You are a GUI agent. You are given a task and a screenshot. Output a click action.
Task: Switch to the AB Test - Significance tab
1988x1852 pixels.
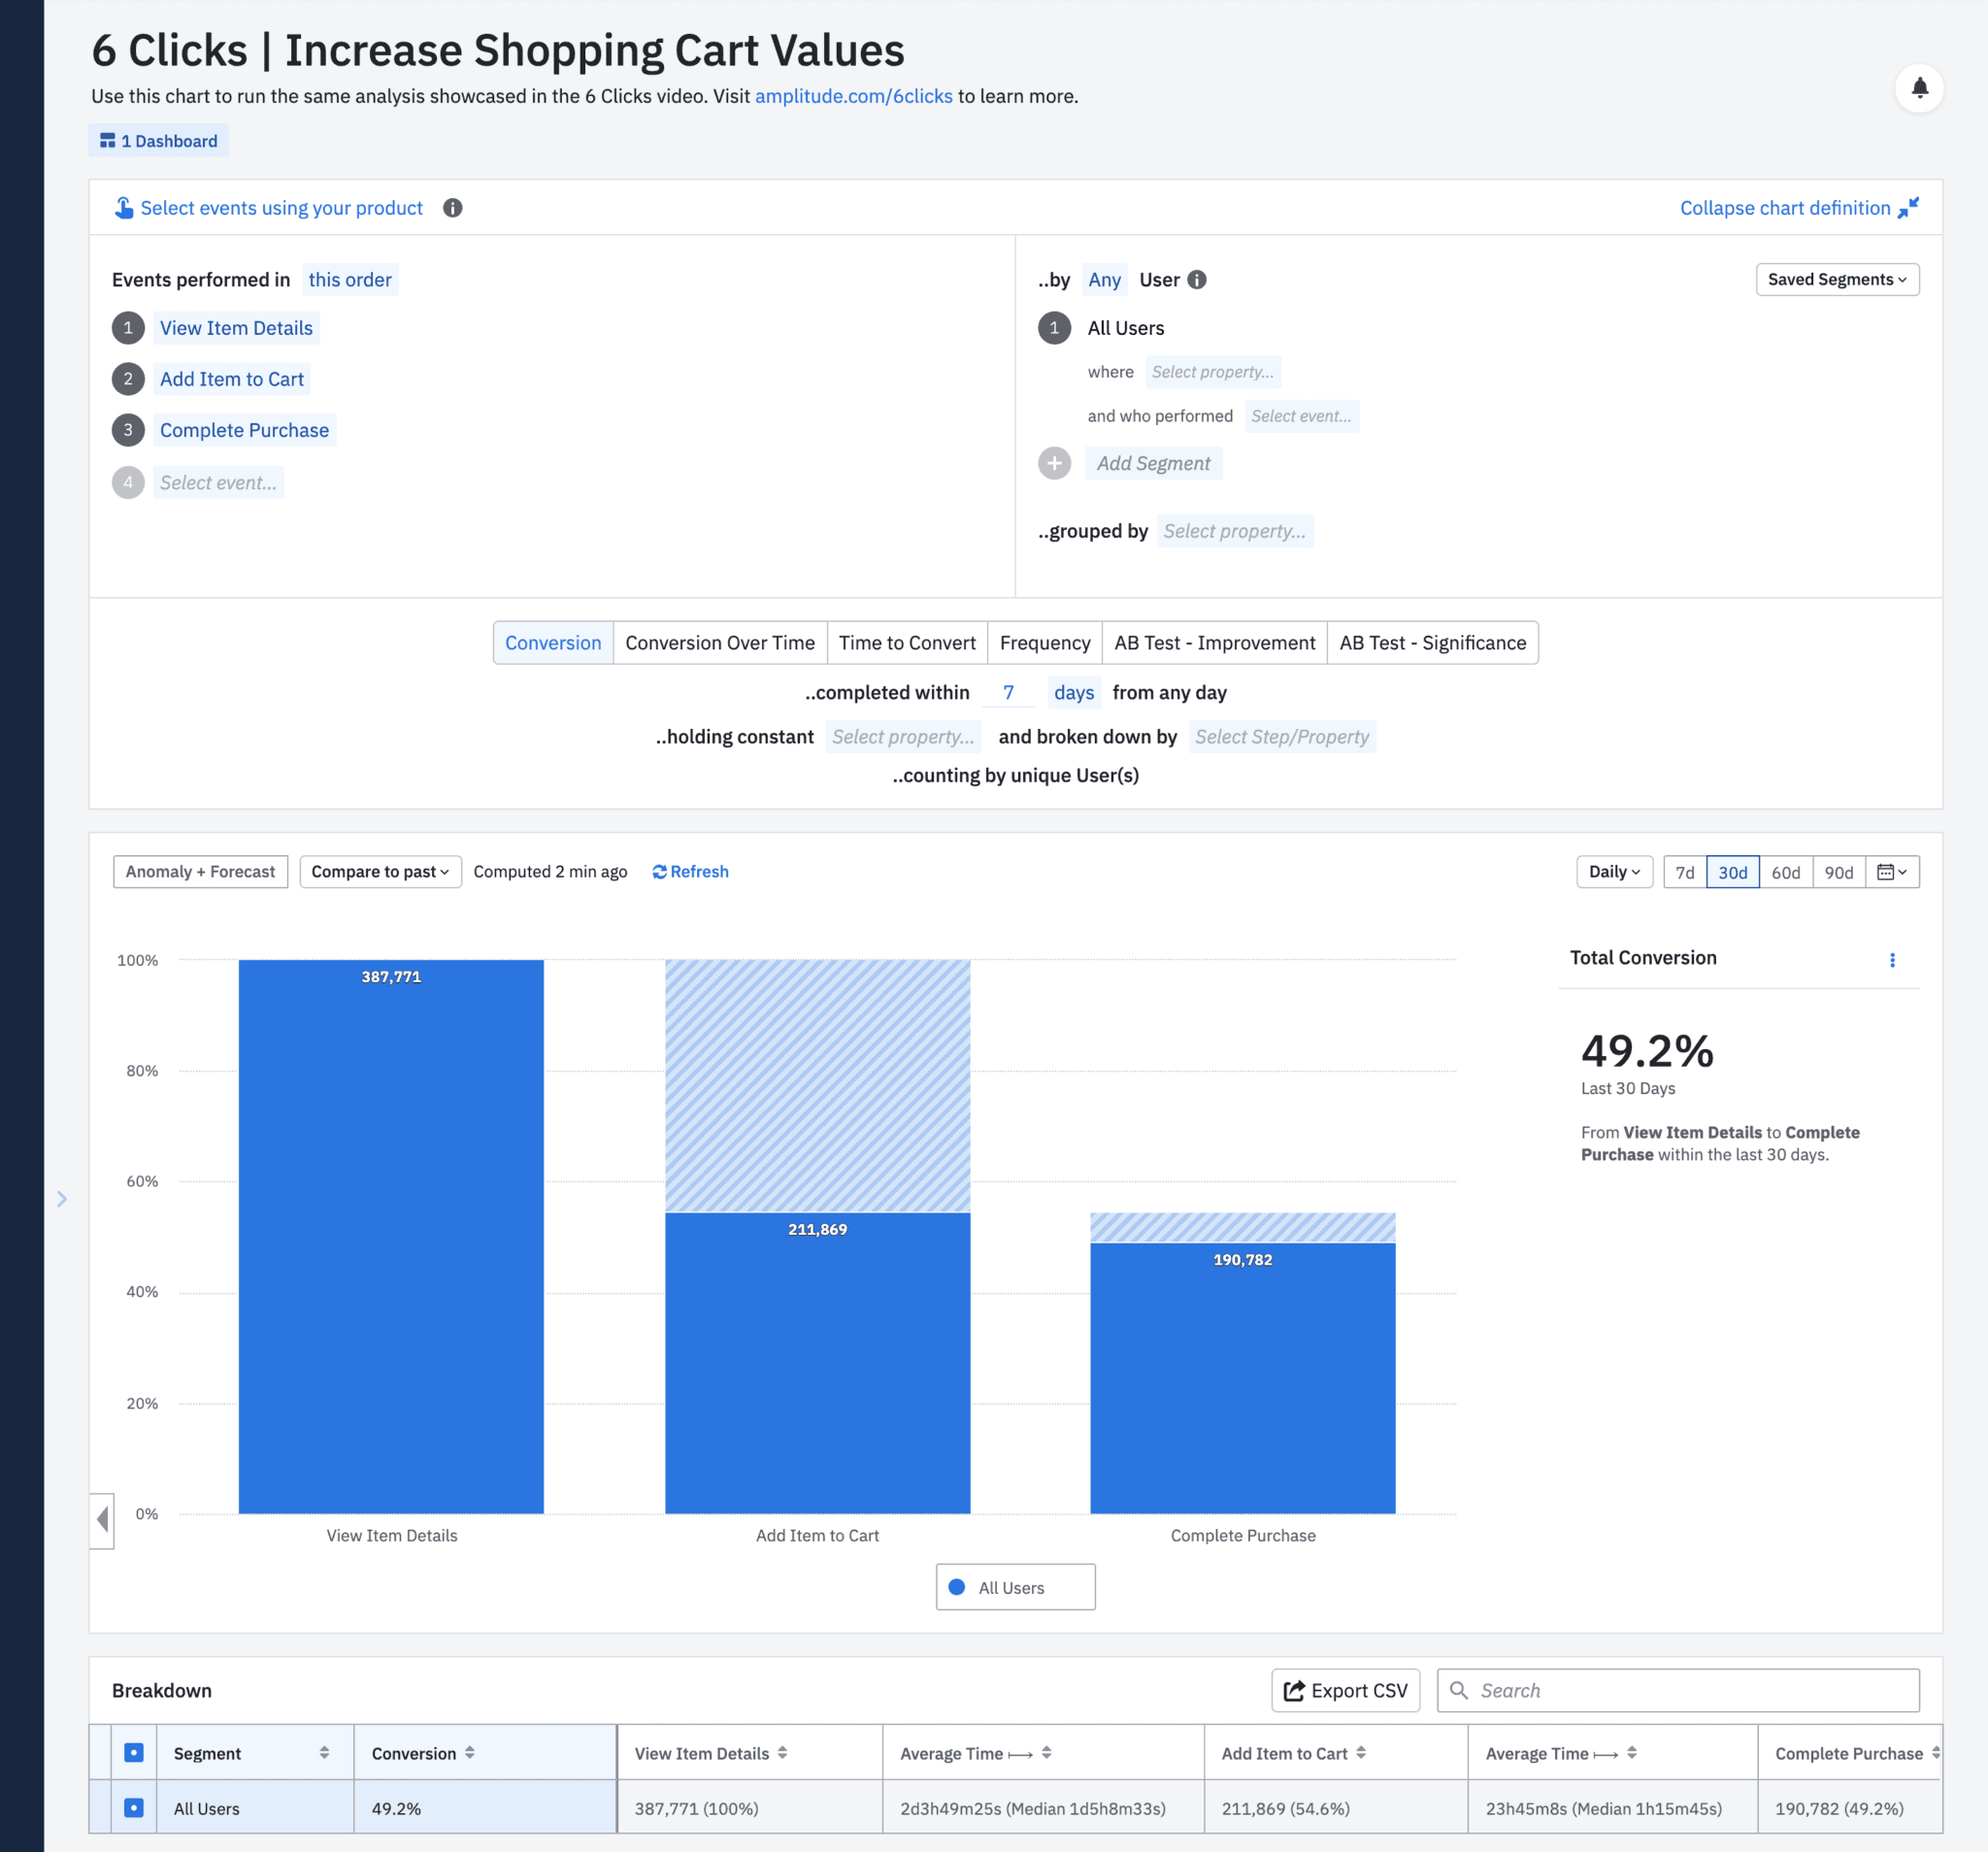1432,643
